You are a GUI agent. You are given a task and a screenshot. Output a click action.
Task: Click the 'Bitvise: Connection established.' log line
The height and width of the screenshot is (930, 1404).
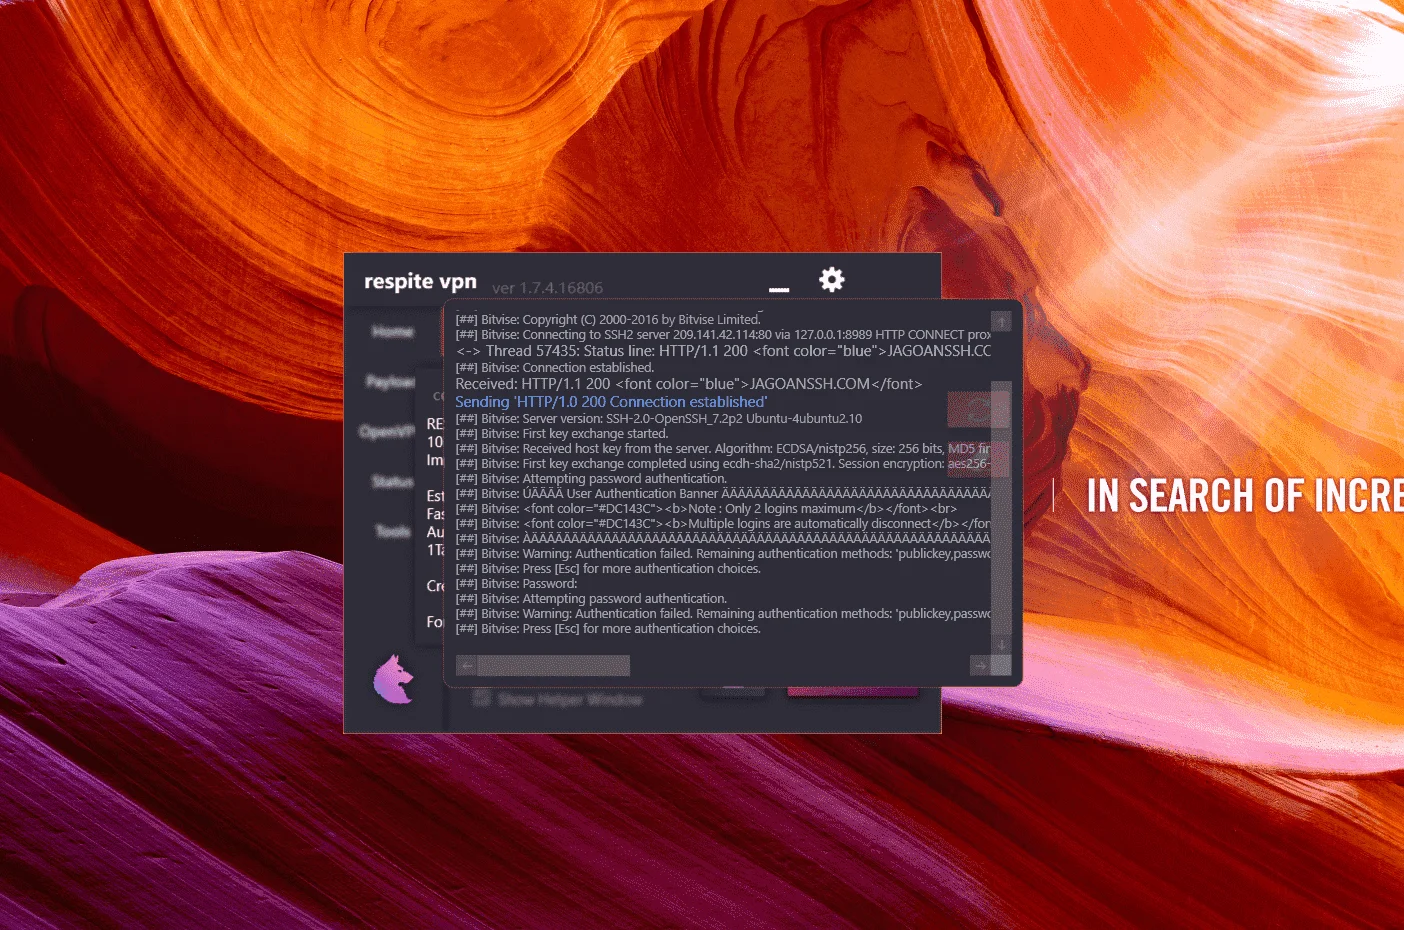[555, 368]
